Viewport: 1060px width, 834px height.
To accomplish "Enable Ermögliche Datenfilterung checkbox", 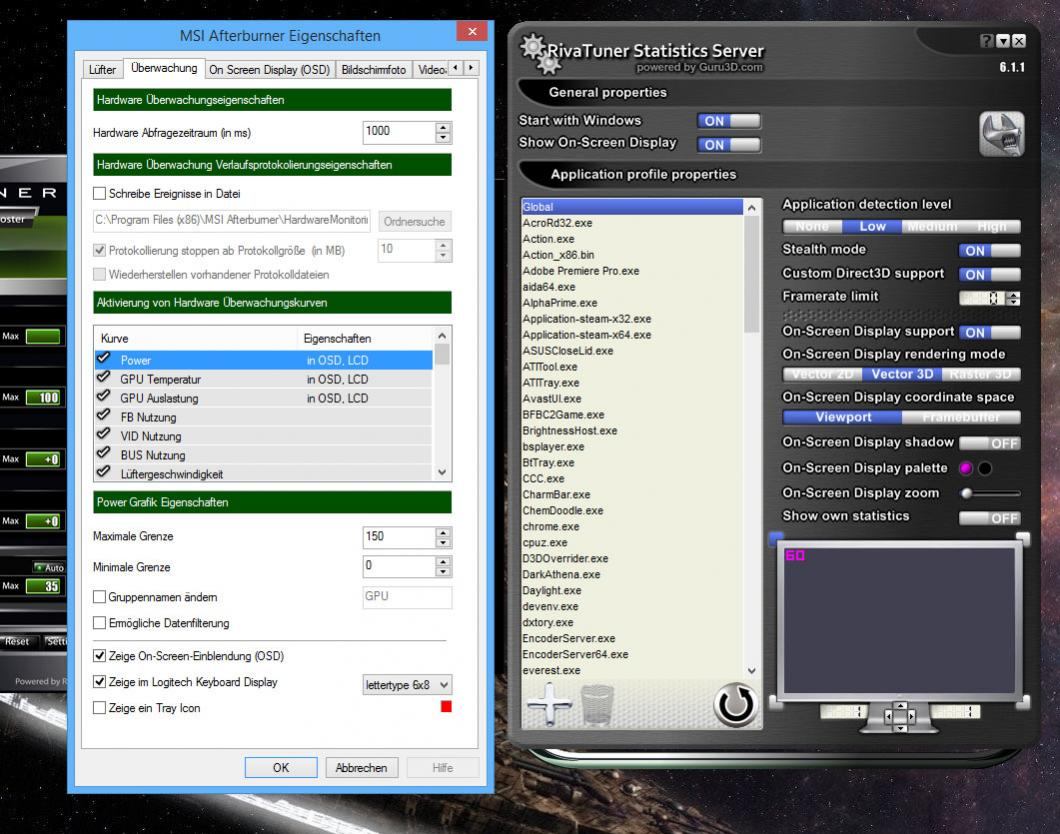I will point(99,622).
